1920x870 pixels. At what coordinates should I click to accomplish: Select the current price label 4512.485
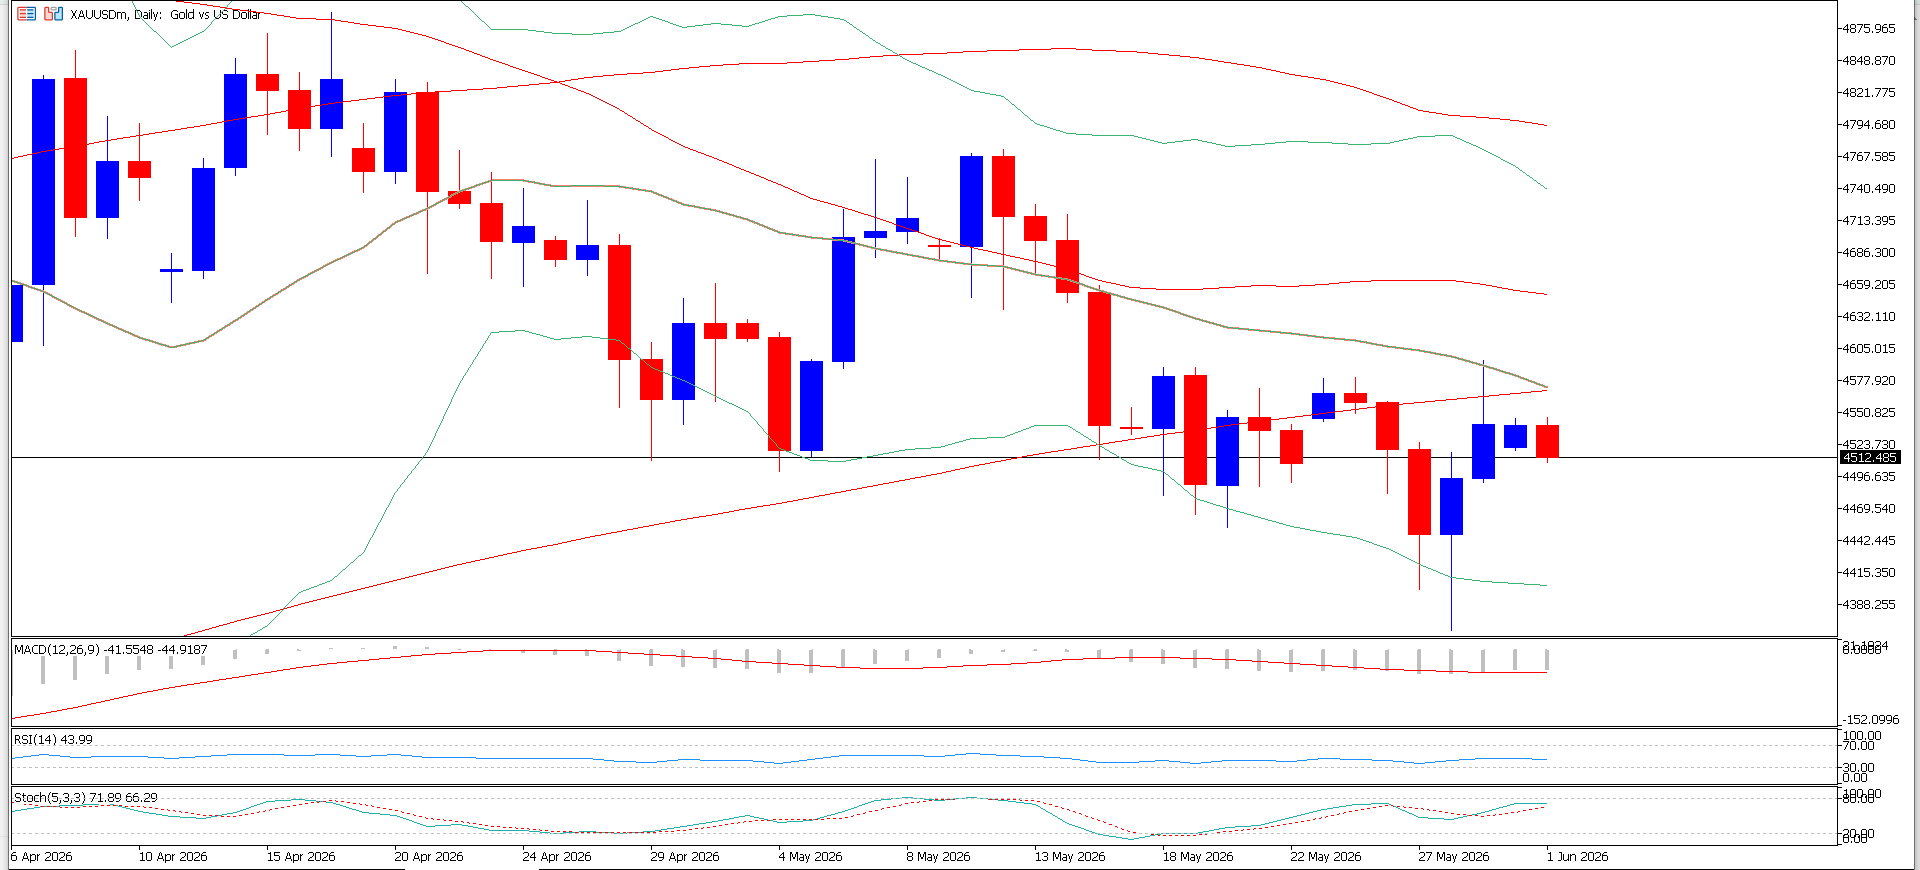point(1869,458)
